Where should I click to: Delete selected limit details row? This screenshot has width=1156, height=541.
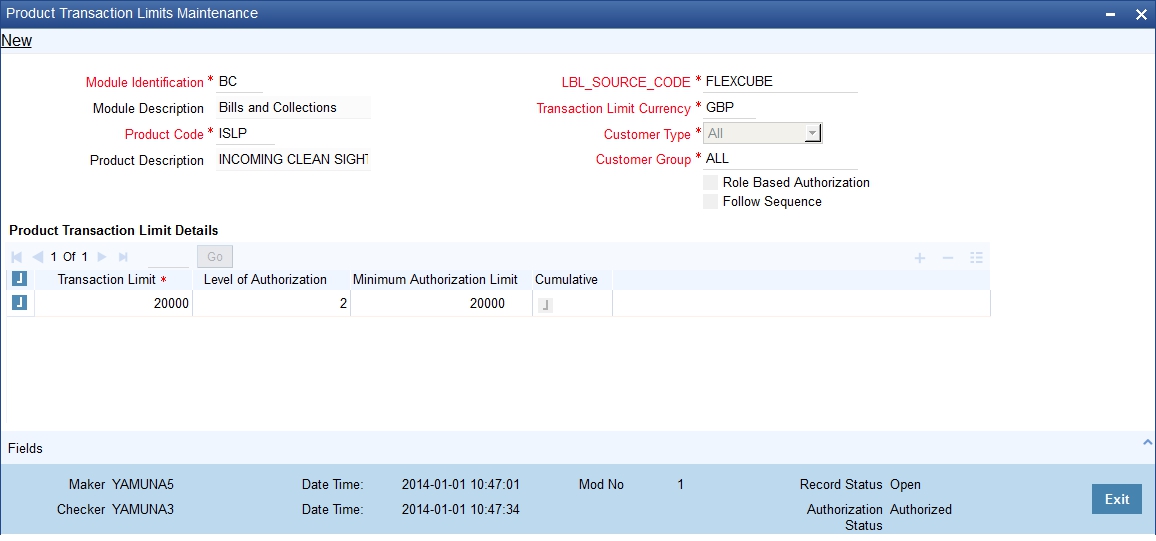coord(948,258)
